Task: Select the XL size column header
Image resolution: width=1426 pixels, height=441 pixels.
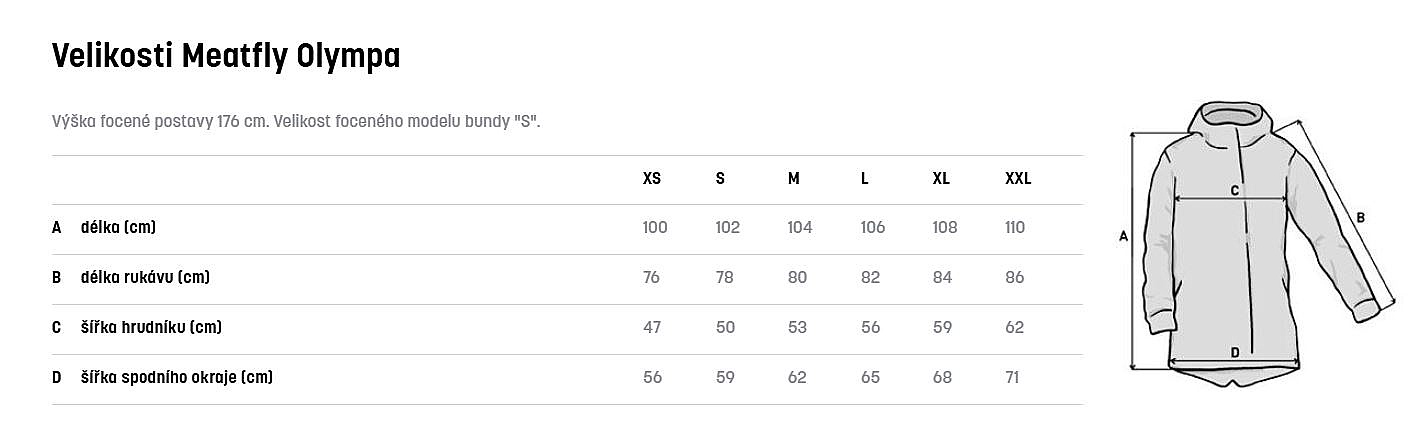Action: [x=940, y=179]
